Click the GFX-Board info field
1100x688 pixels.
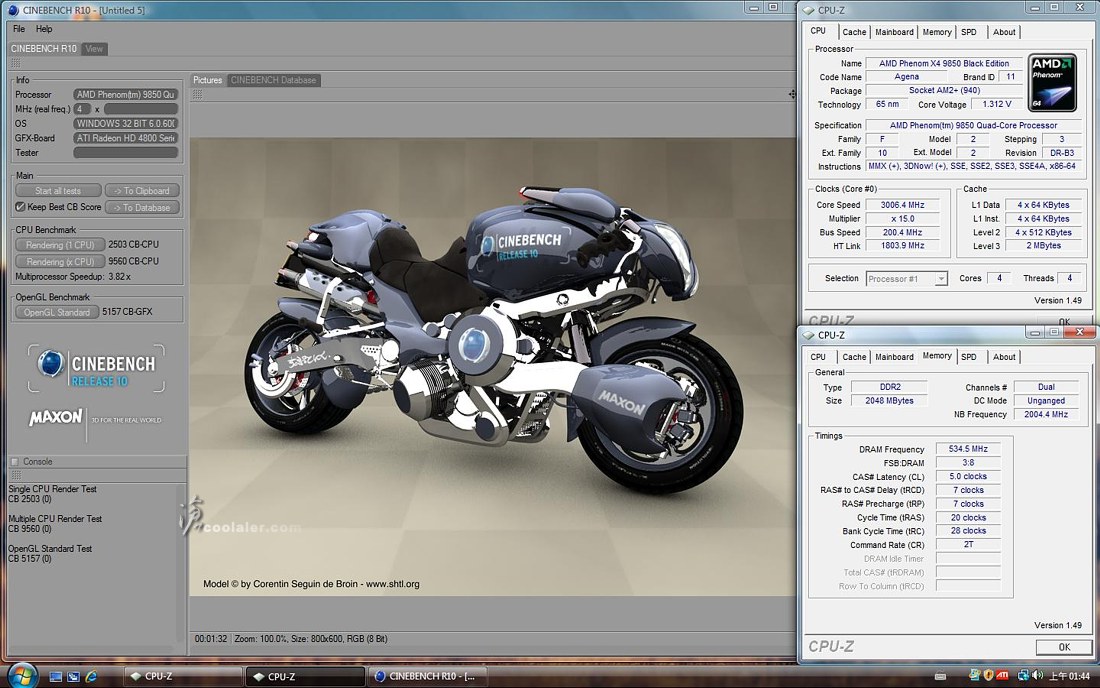click(126, 138)
